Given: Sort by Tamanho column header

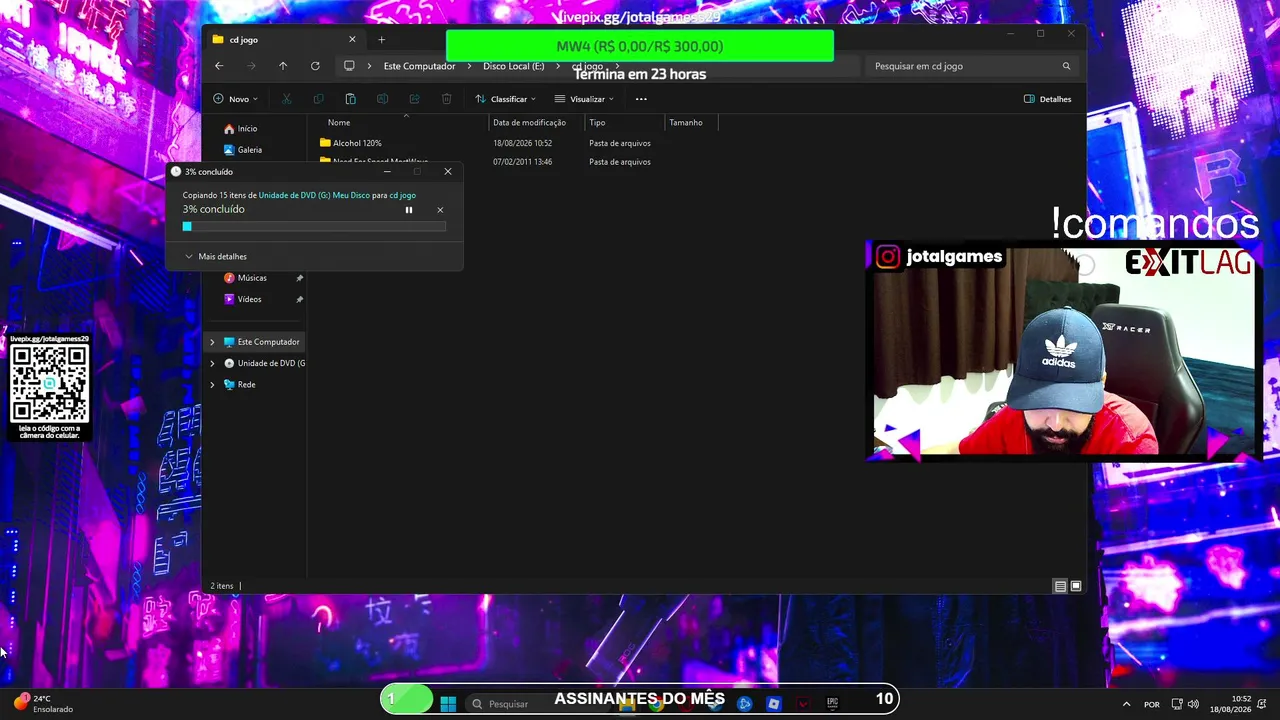Looking at the screenshot, I should (686, 122).
